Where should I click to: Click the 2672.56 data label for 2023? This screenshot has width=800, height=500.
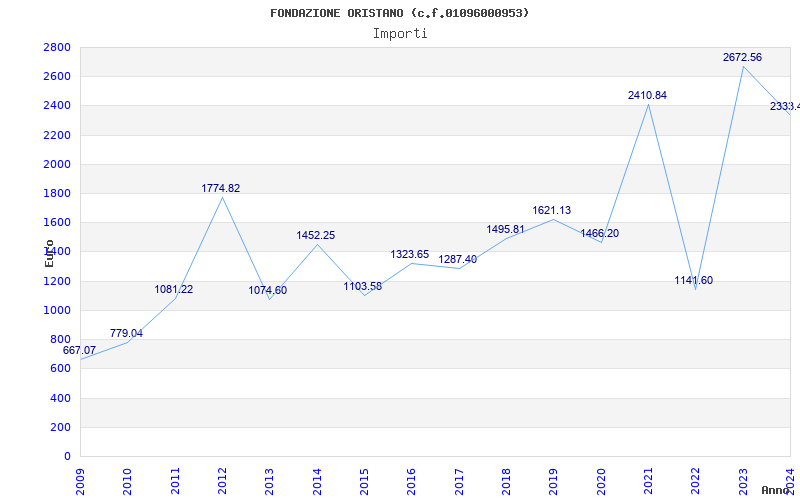pyautogui.click(x=742, y=58)
